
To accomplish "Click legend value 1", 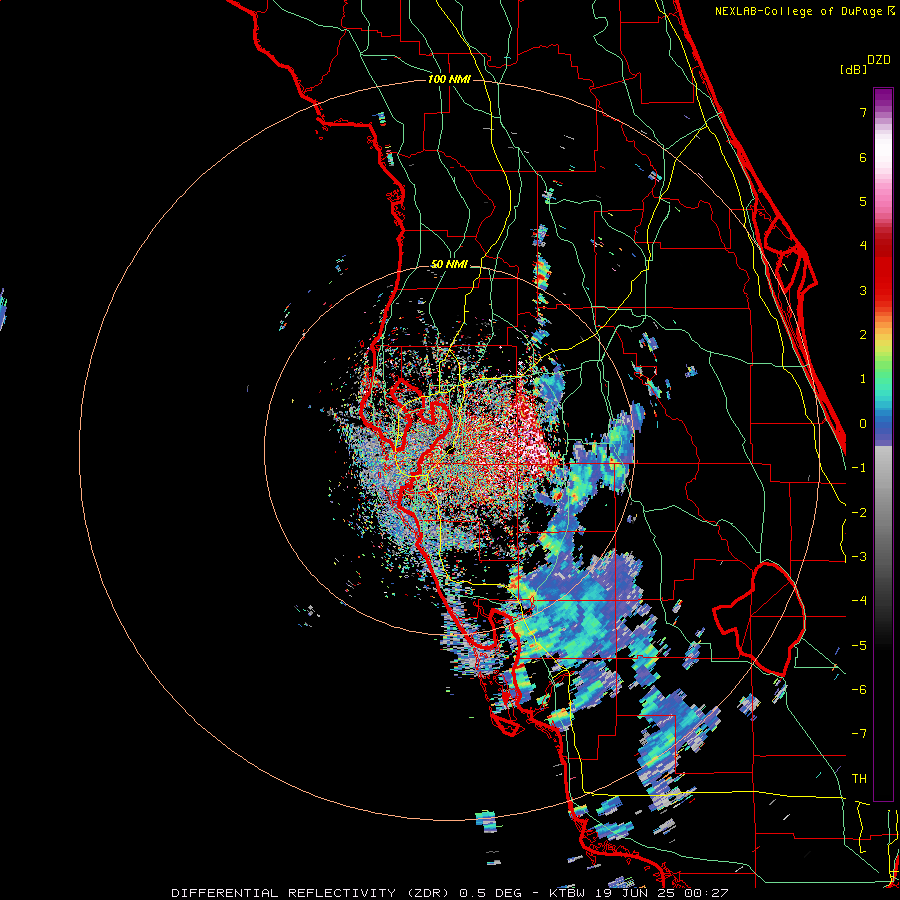I will [863, 379].
